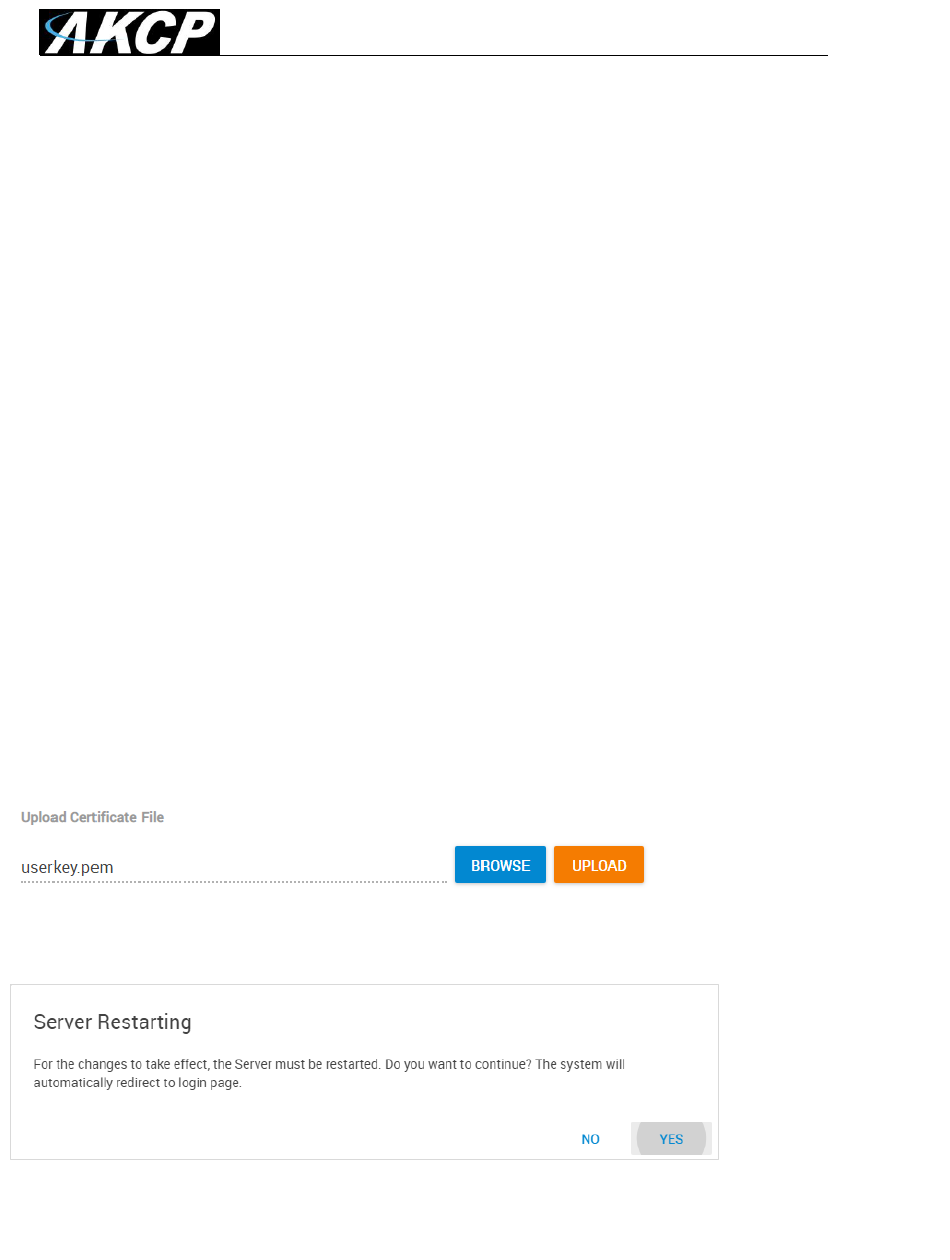Click the AKCP logo in header

[x=129, y=32]
